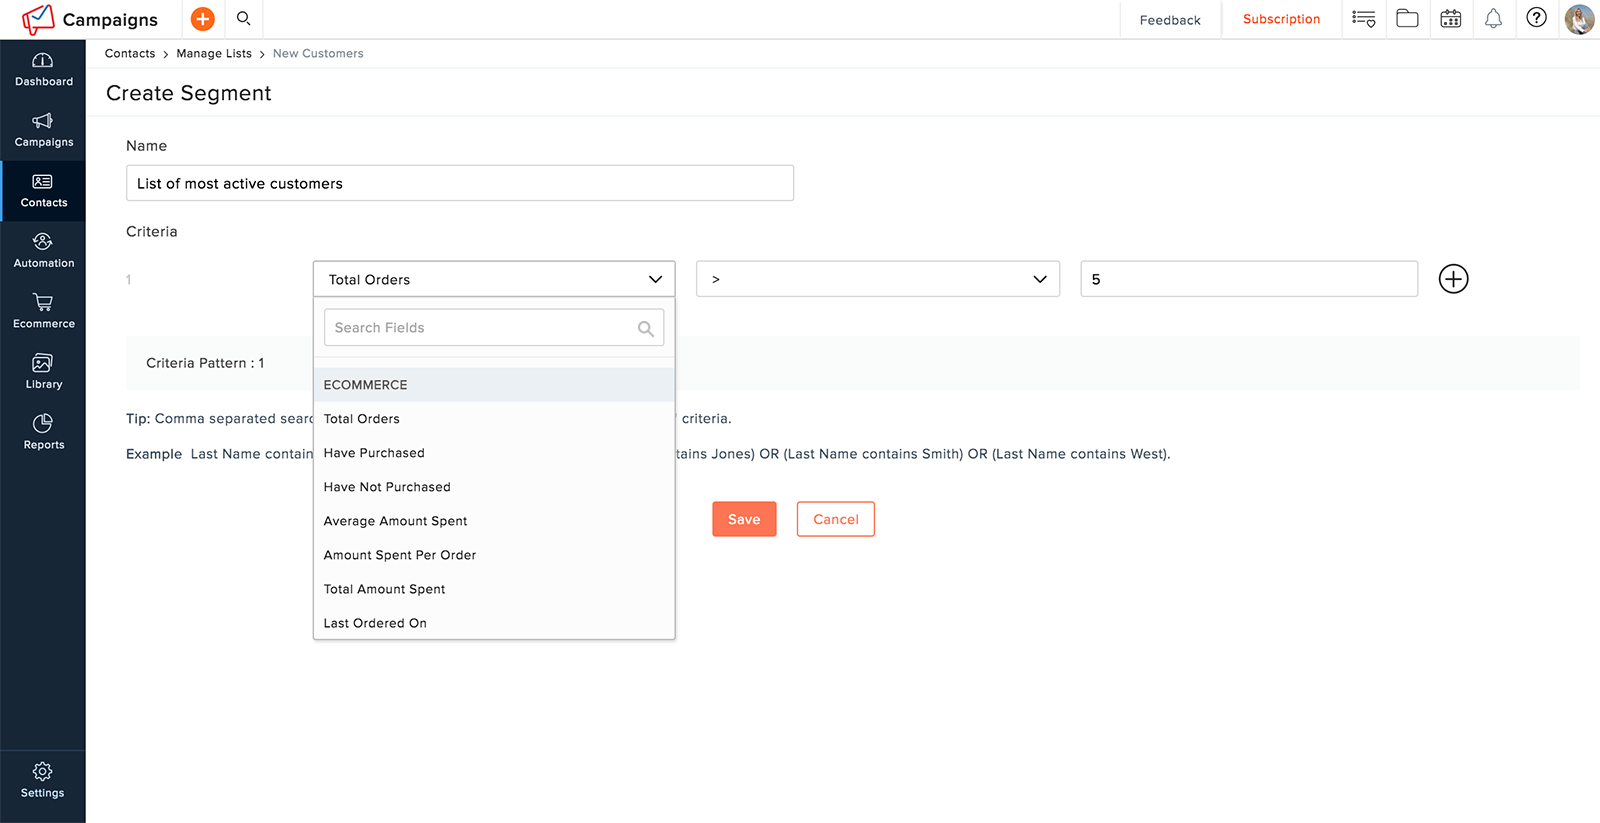Open the notifications bell
The width and height of the screenshot is (1600, 823).
click(x=1493, y=19)
